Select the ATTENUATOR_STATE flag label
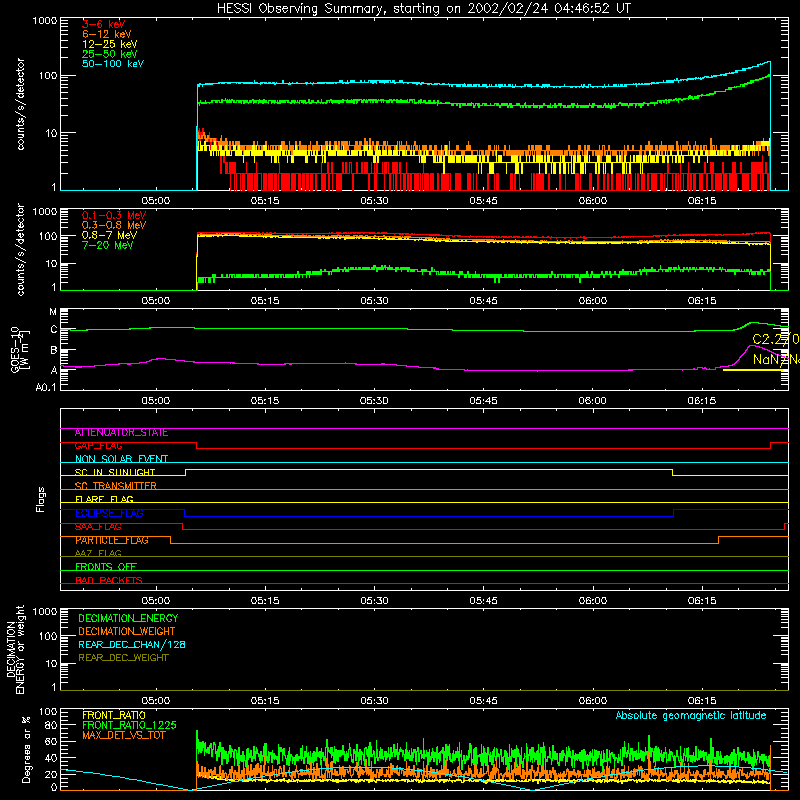 [121, 433]
